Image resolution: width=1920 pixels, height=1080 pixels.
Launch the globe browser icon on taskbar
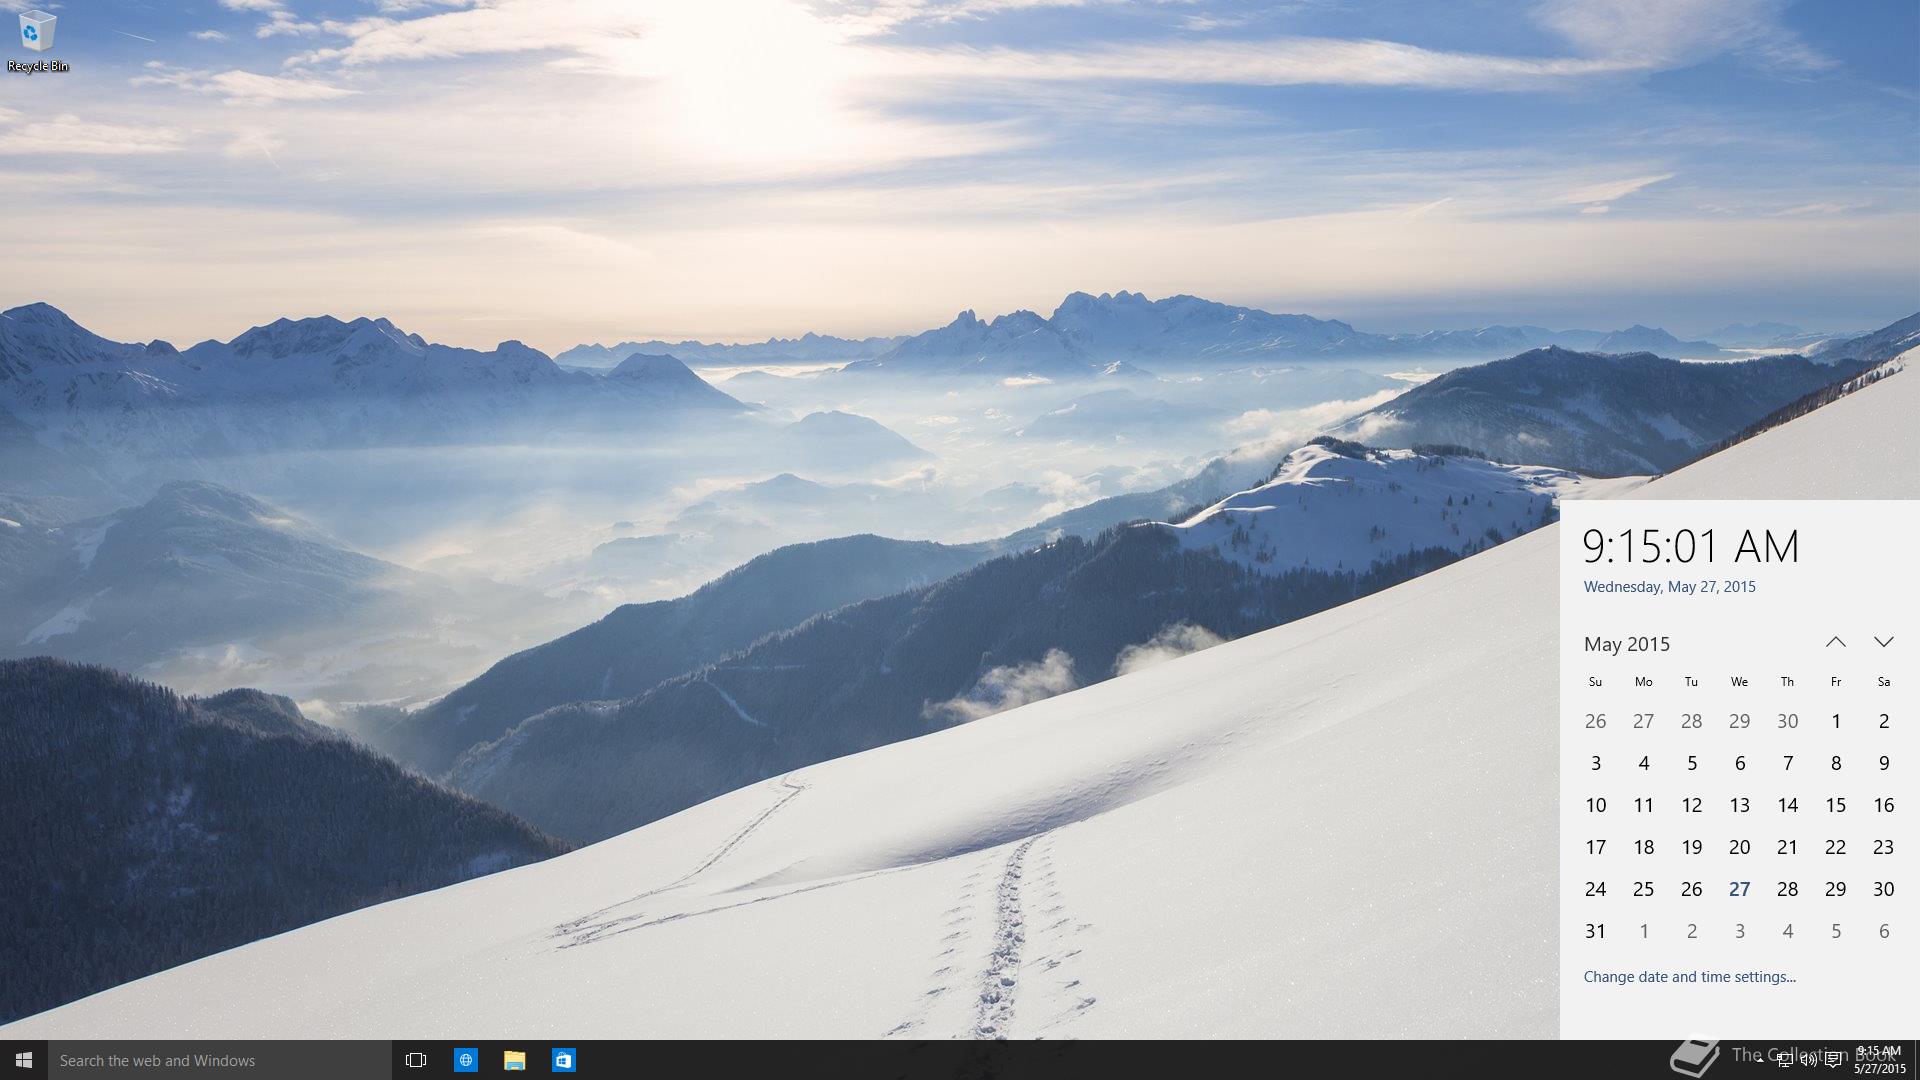coord(466,1060)
